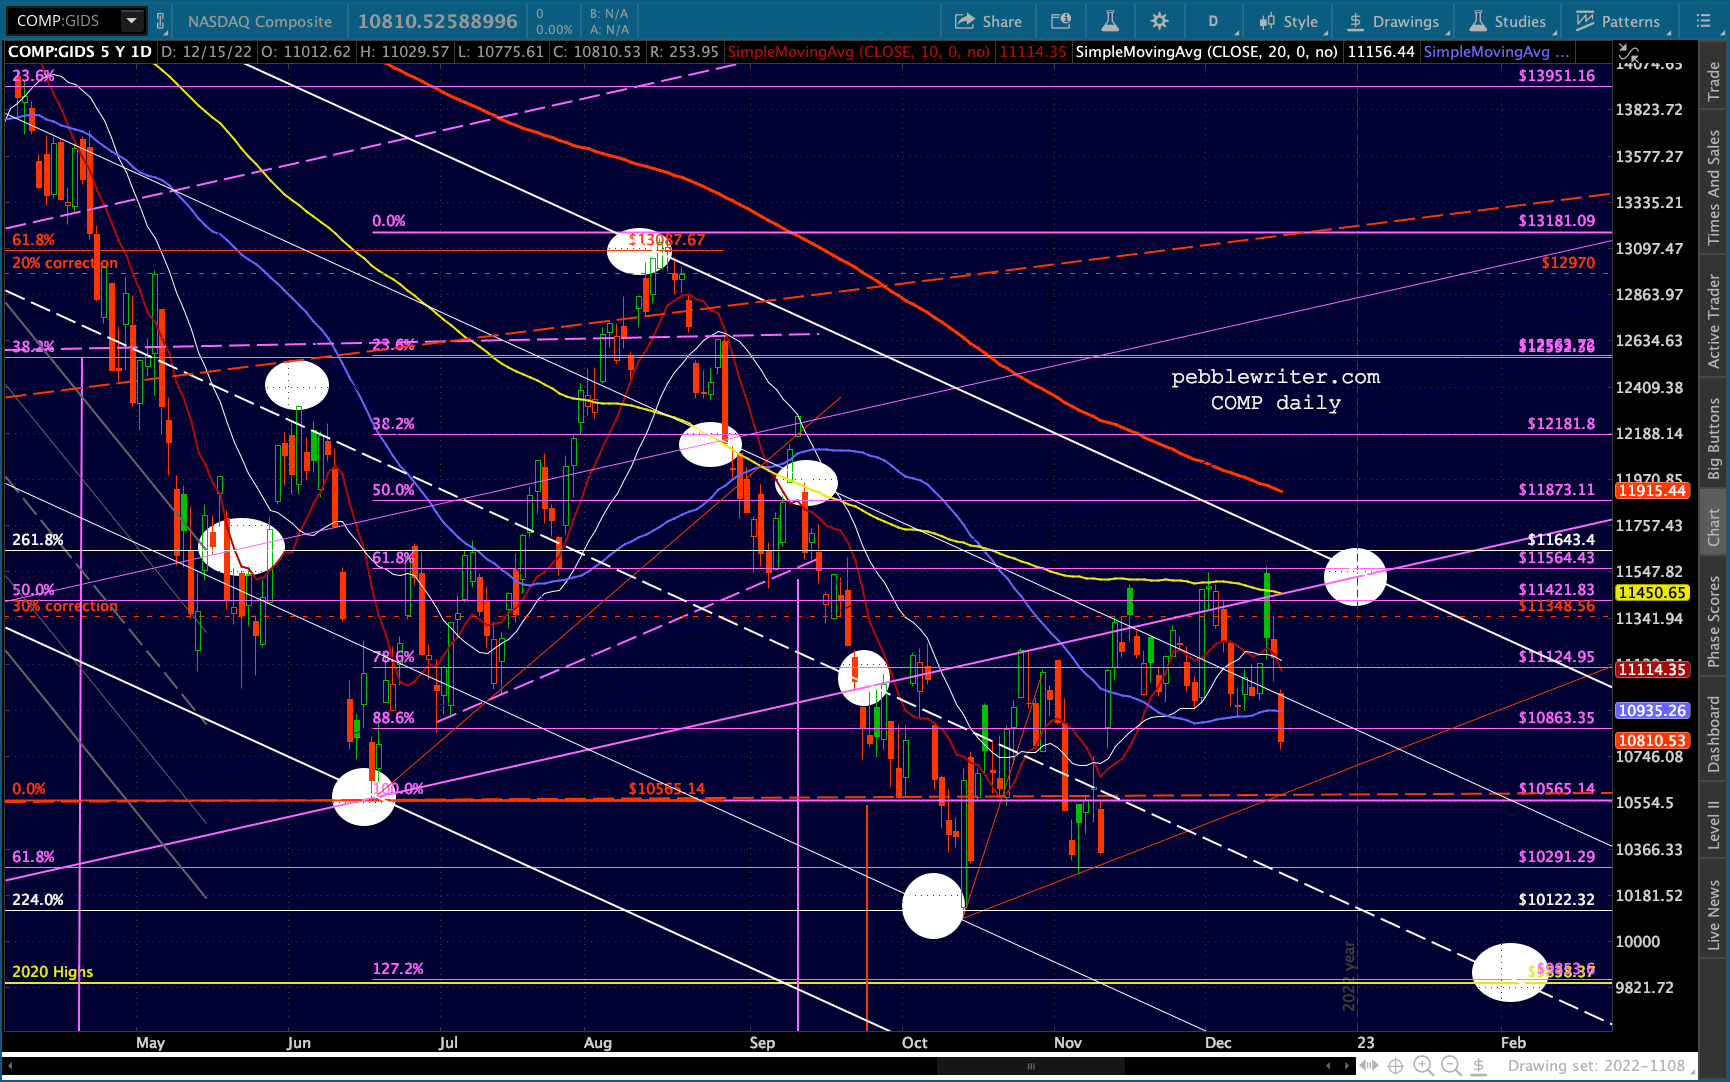Open chart settings gear icon

tap(1159, 21)
